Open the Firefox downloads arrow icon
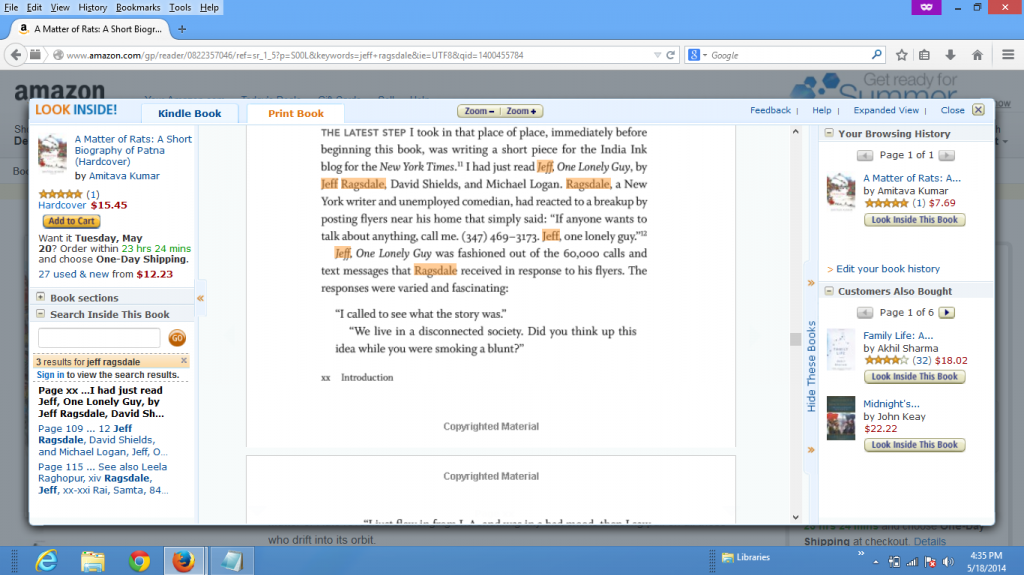1024x575 pixels. coord(951,55)
